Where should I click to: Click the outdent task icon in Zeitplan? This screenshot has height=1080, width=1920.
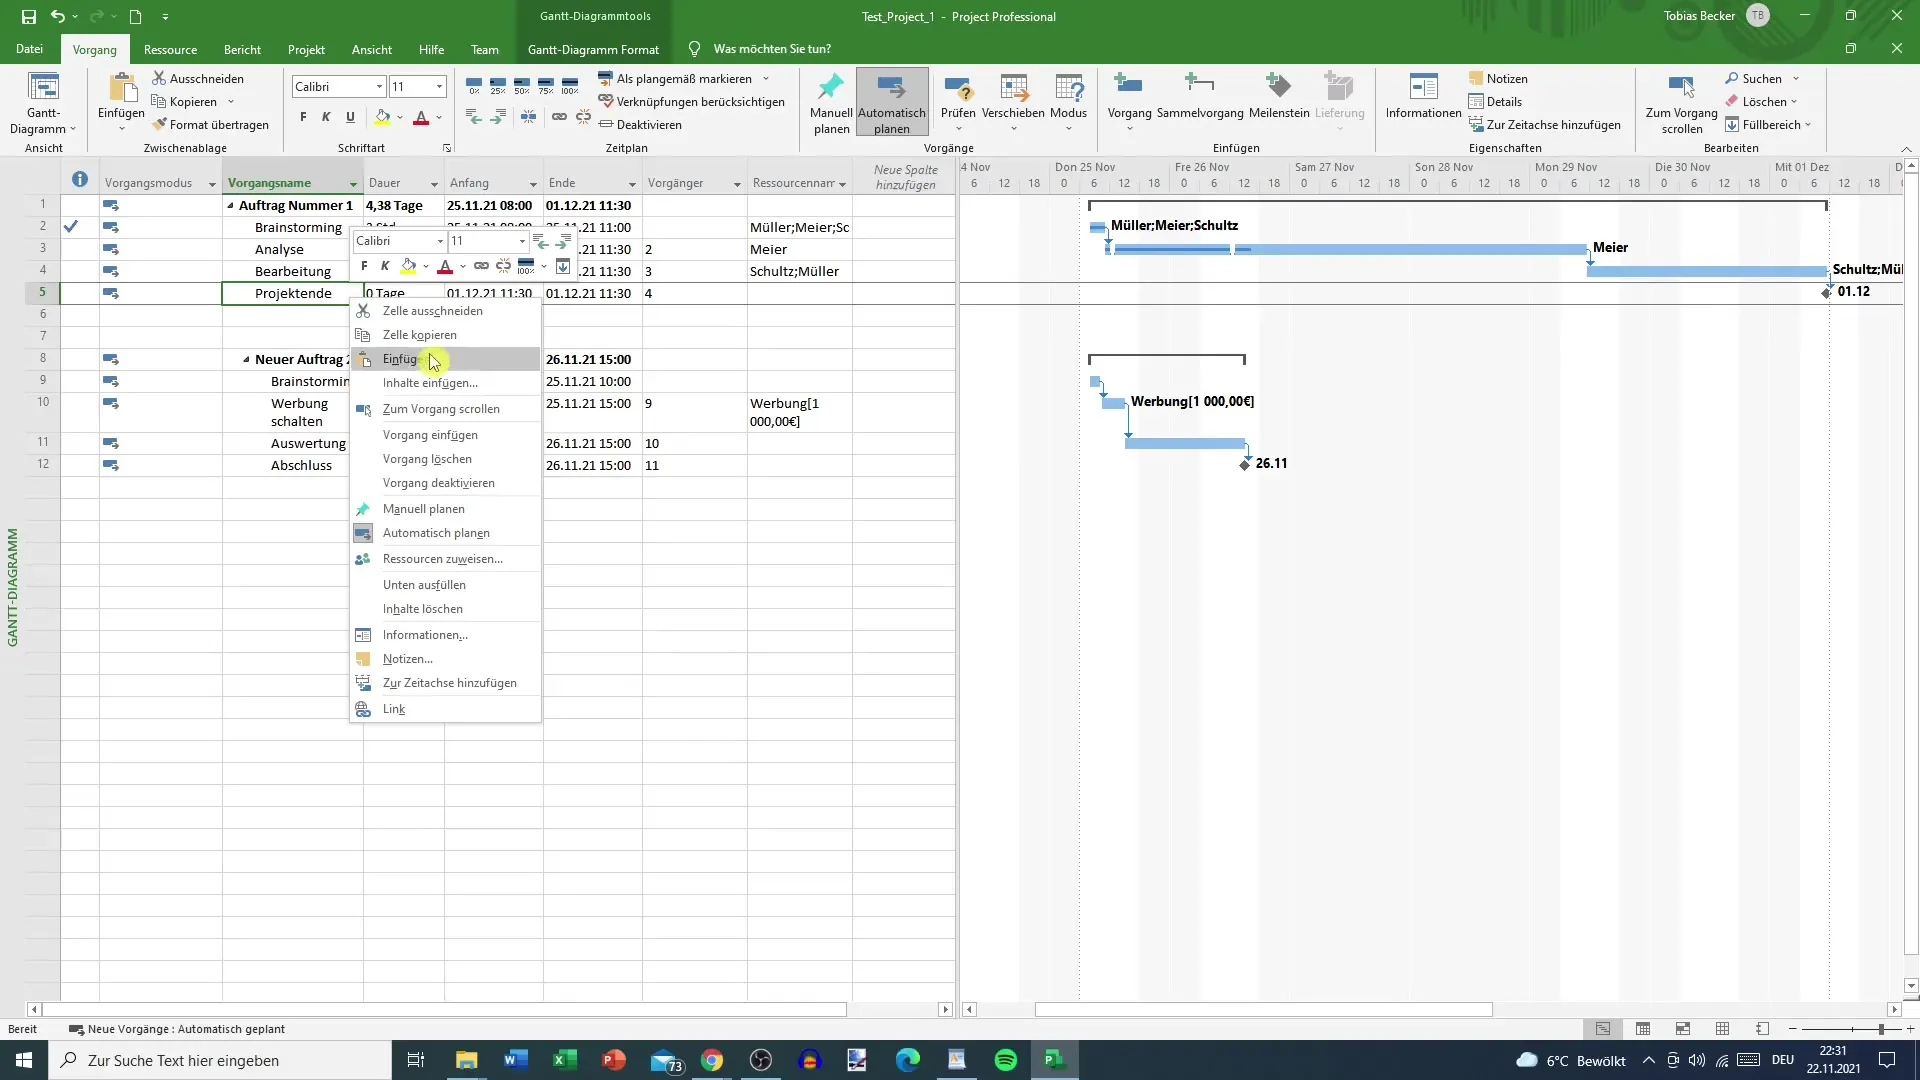click(474, 117)
